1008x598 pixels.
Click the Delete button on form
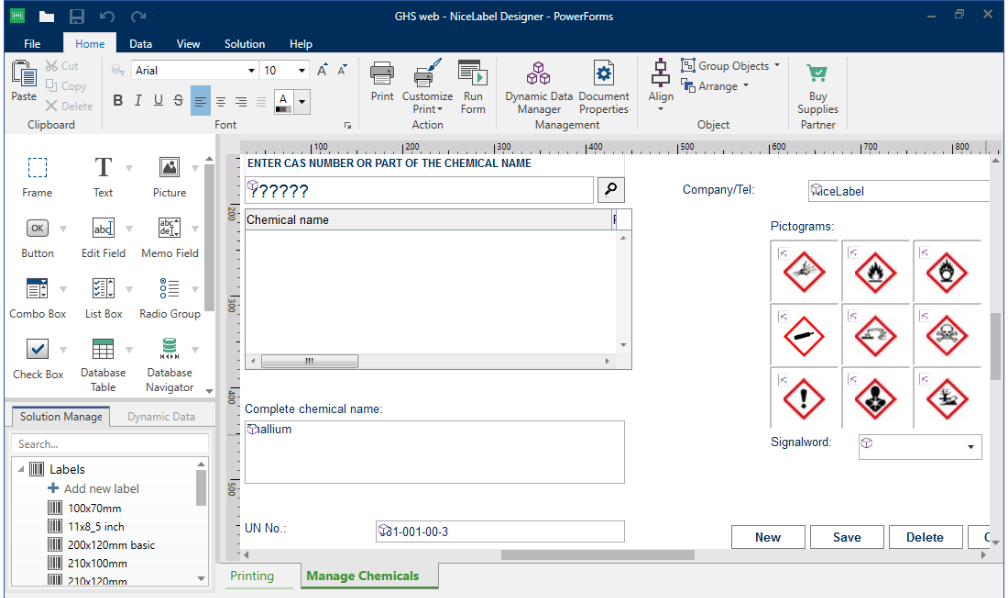[925, 538]
